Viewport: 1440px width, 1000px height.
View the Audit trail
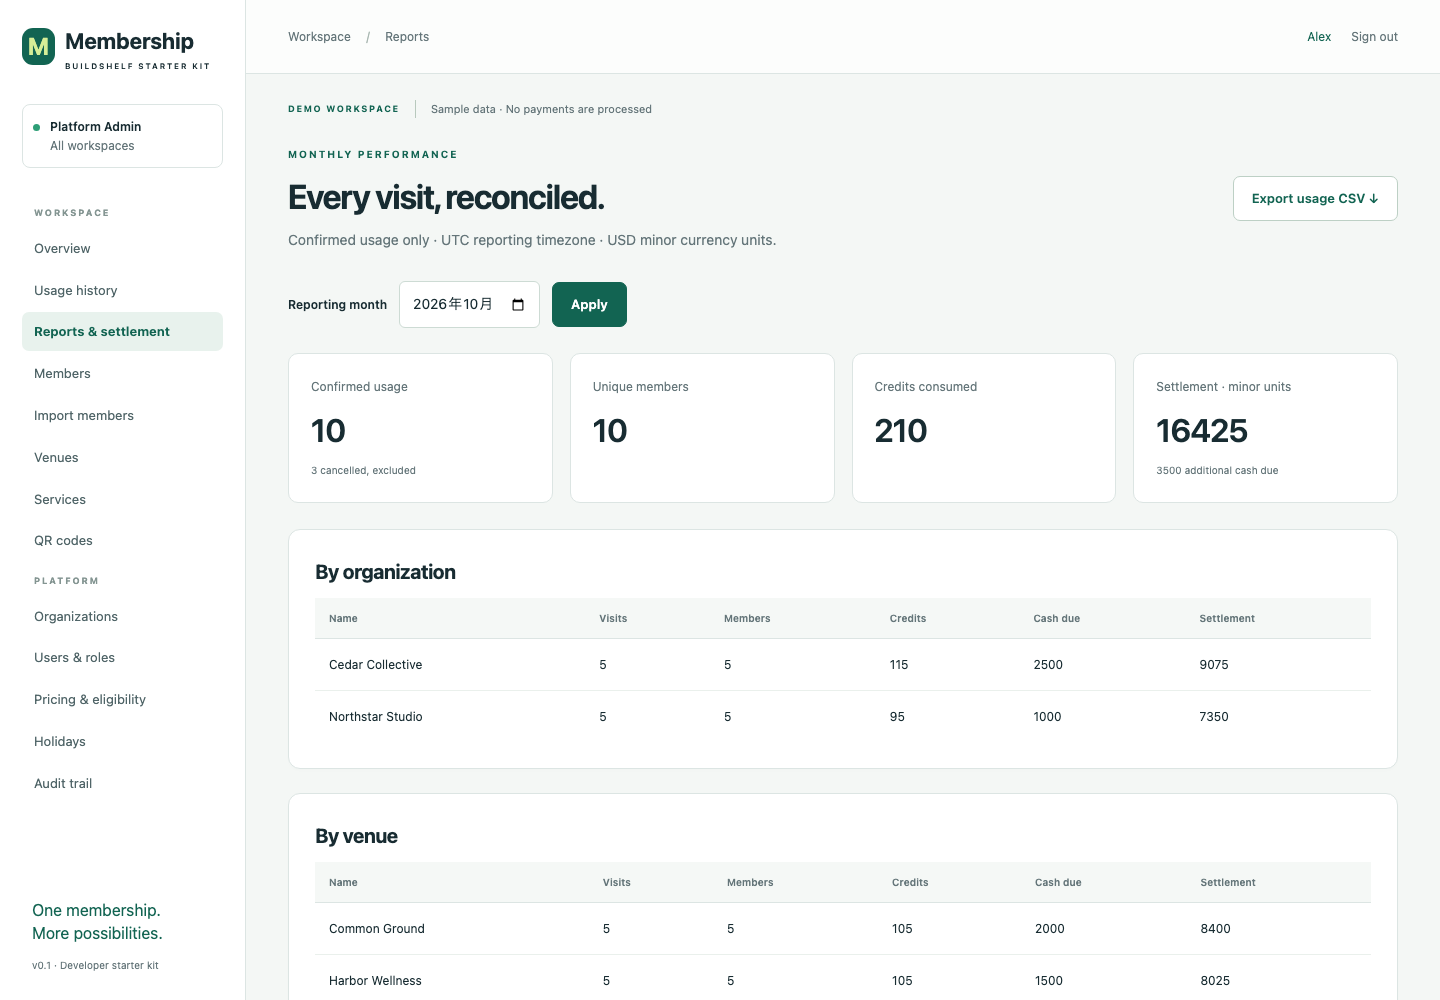coord(122,783)
